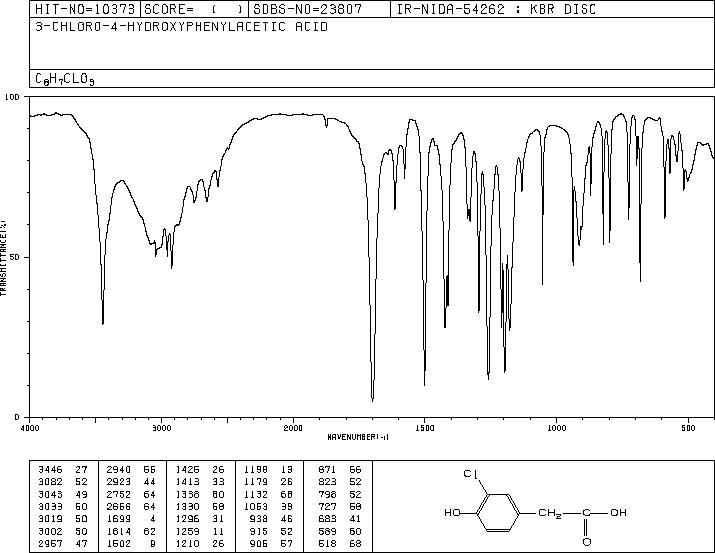Click the 1413 wavenumber in the table
The image size is (715, 553).
[187, 482]
